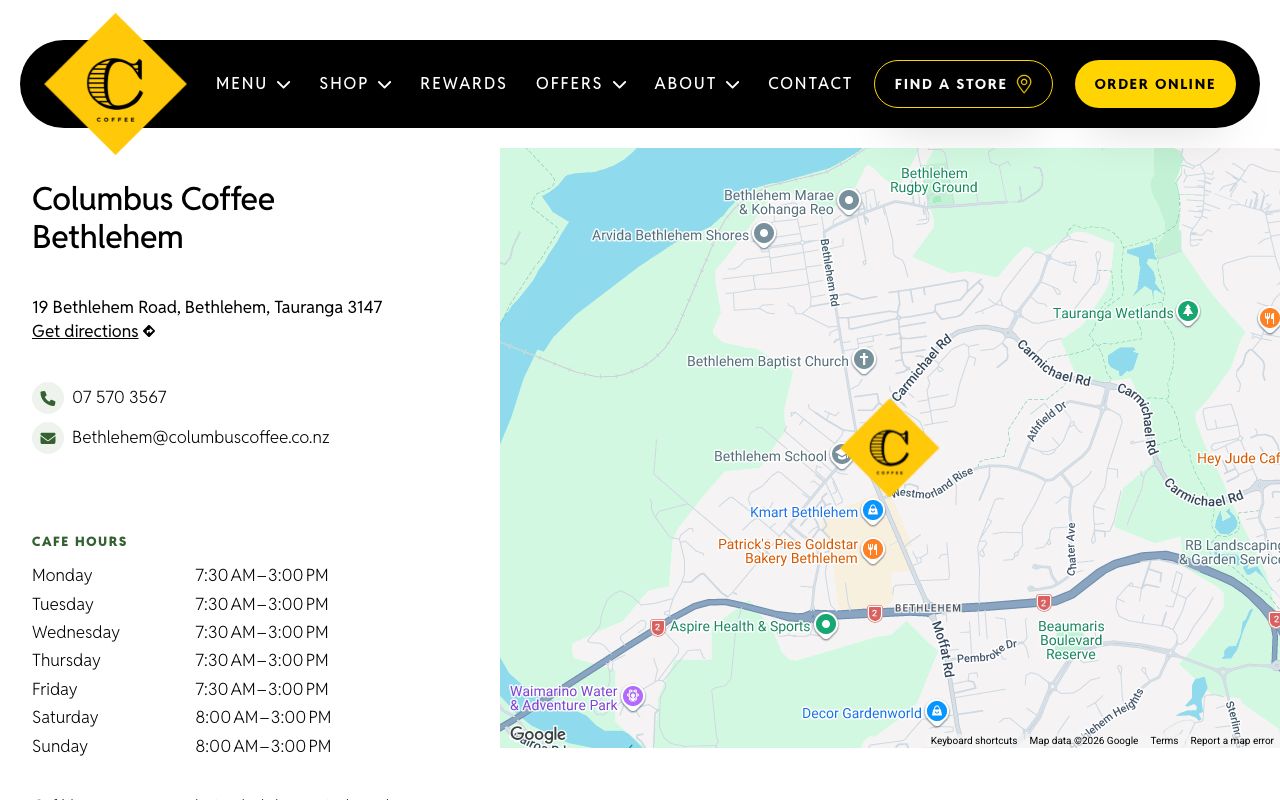Click the Columbus Coffee map marker
Screen dimensions: 1280x800
889,448
